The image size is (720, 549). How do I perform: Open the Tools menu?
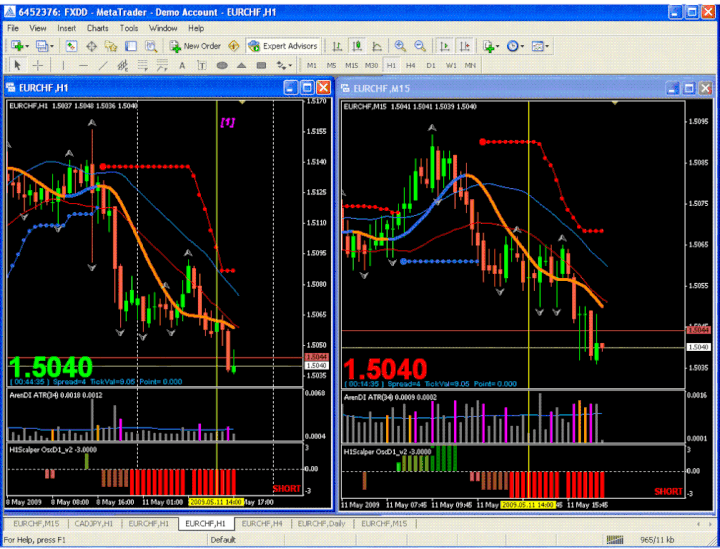129,28
